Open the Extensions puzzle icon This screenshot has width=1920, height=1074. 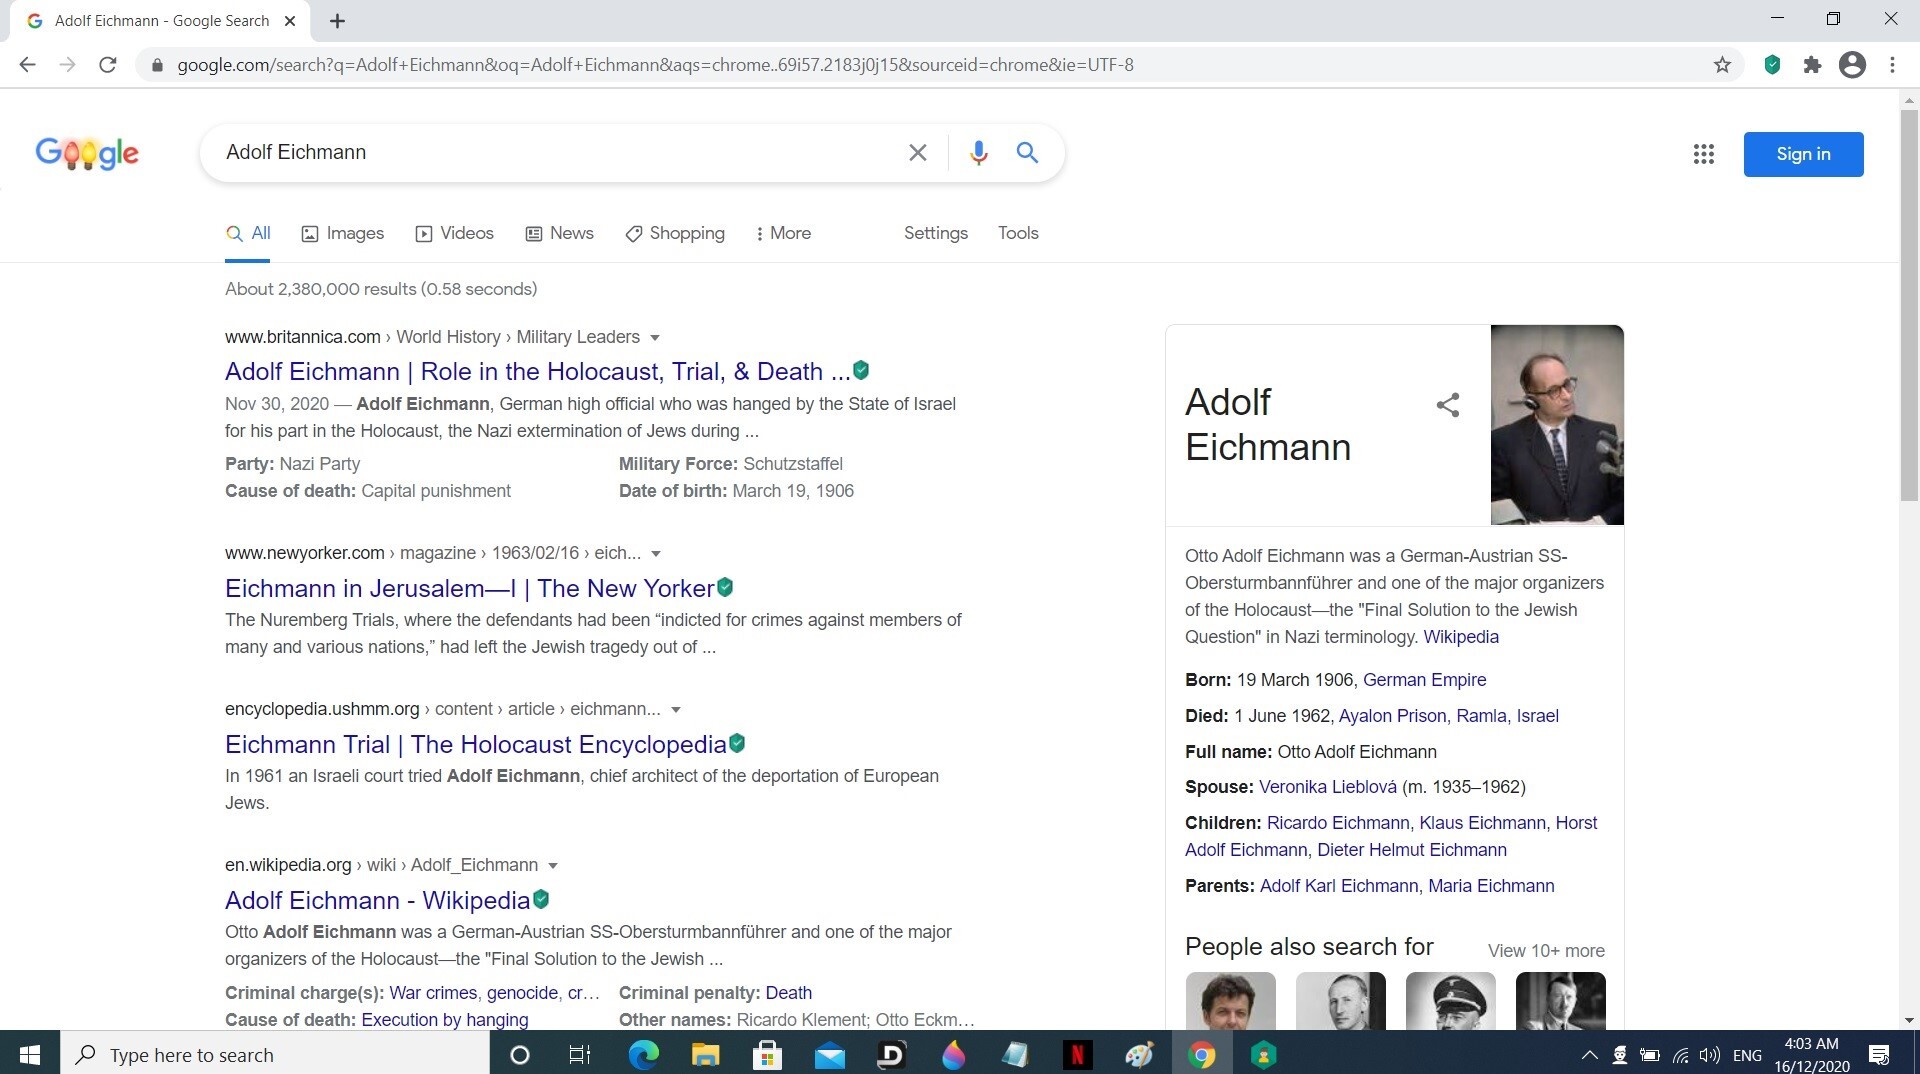point(1812,65)
